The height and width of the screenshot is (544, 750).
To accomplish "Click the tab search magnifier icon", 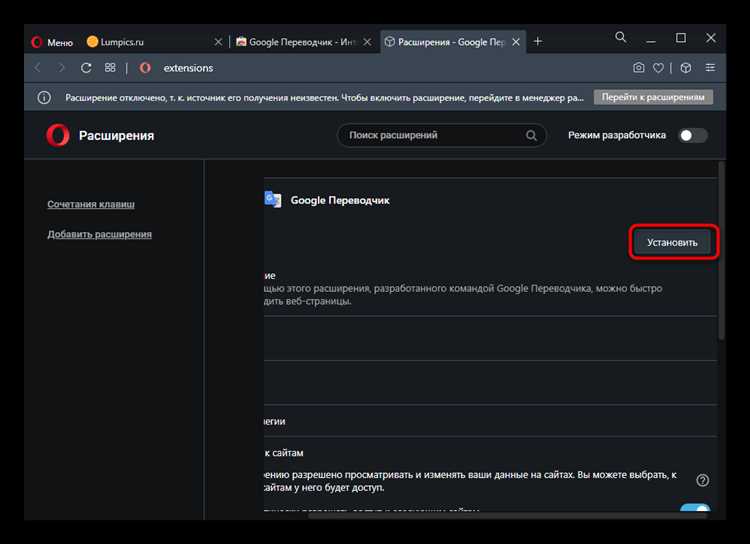I will [620, 37].
